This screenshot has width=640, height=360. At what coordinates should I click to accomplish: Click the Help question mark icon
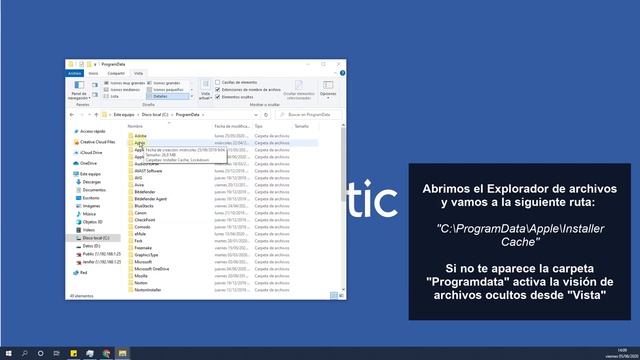[342, 73]
